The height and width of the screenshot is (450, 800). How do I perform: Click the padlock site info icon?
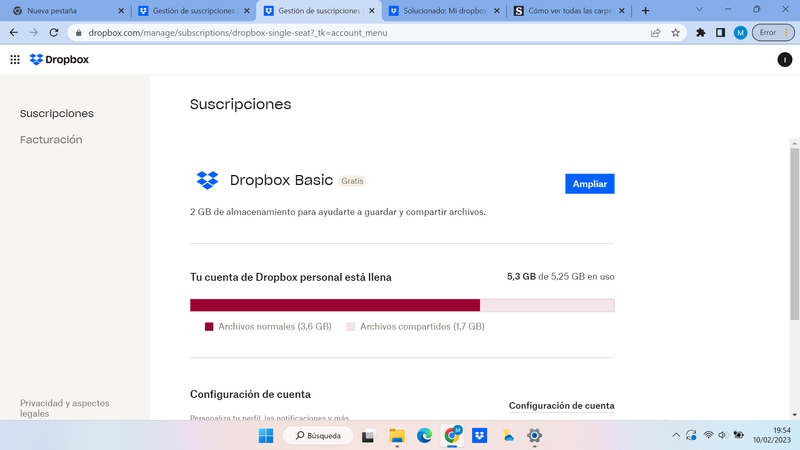point(78,33)
